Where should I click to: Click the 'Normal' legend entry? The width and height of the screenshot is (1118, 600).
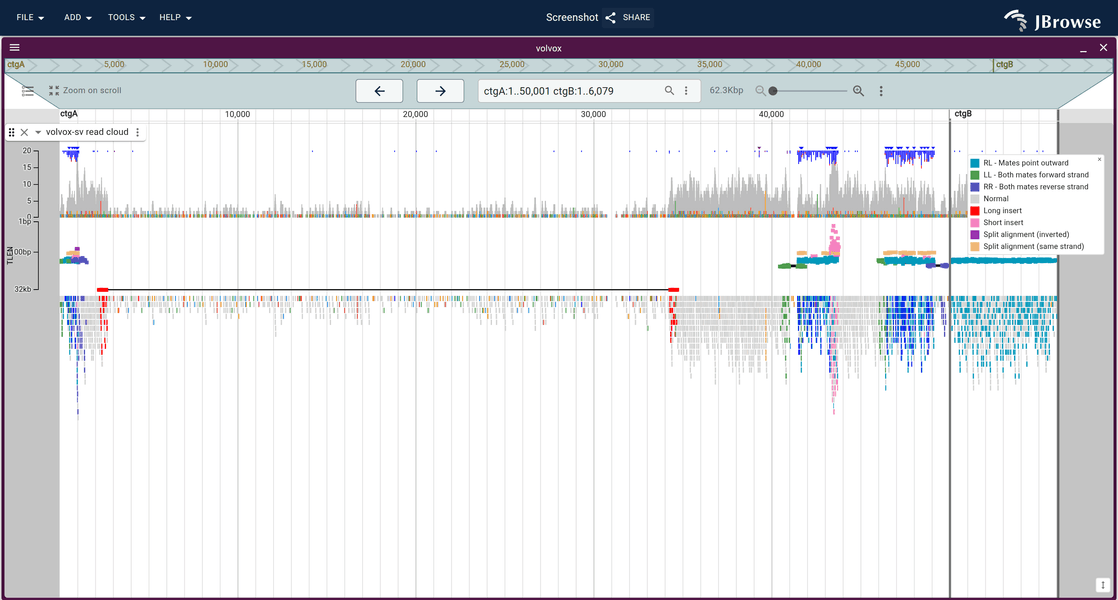tap(995, 199)
